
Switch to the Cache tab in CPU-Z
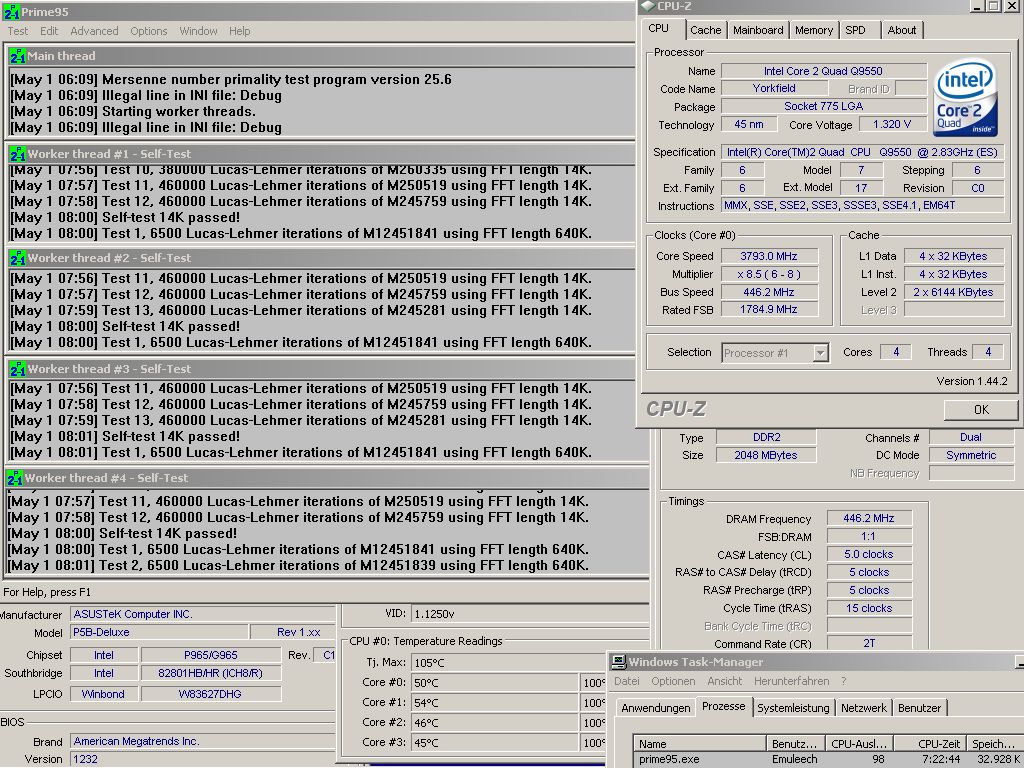tap(705, 30)
